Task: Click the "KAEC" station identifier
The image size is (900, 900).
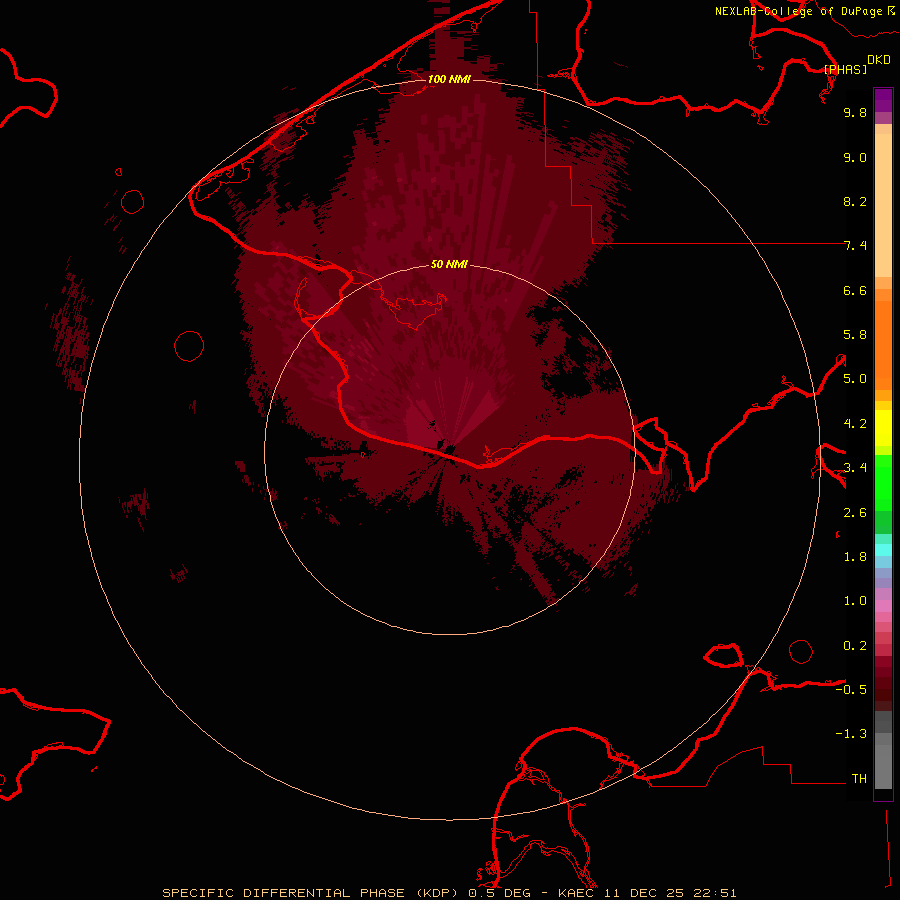Action: (576, 893)
